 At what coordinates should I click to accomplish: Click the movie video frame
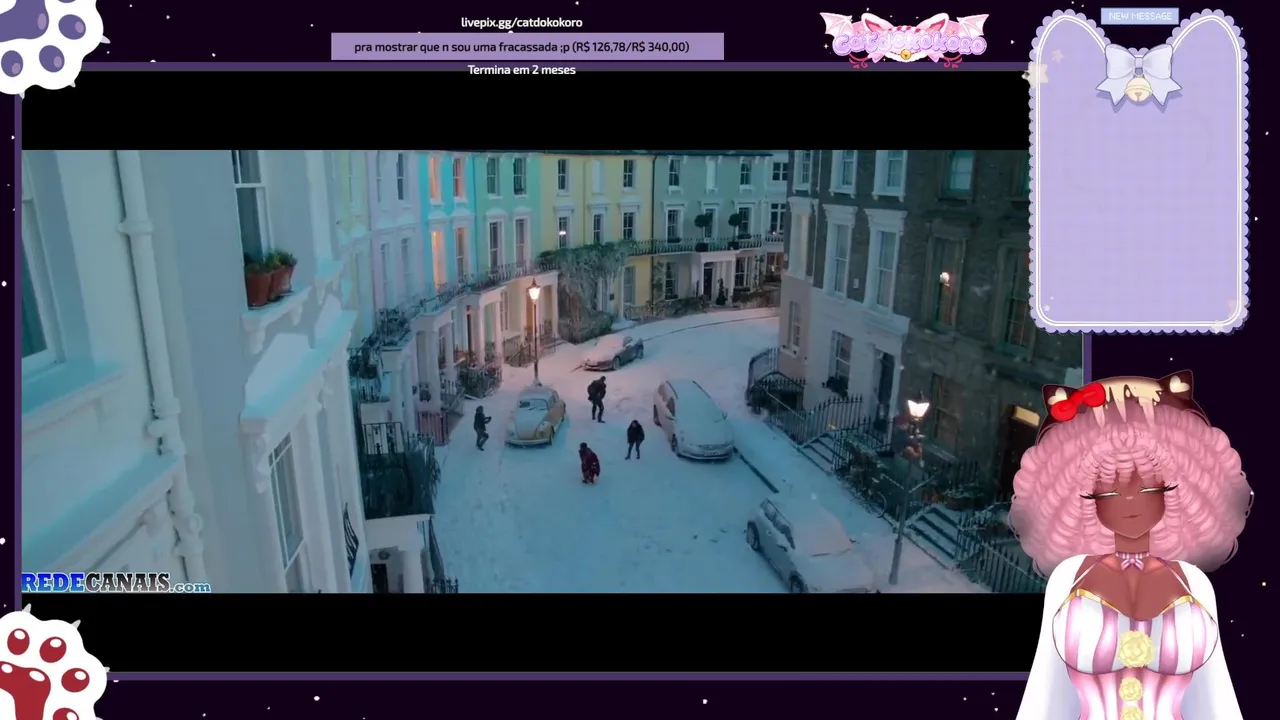(527, 371)
